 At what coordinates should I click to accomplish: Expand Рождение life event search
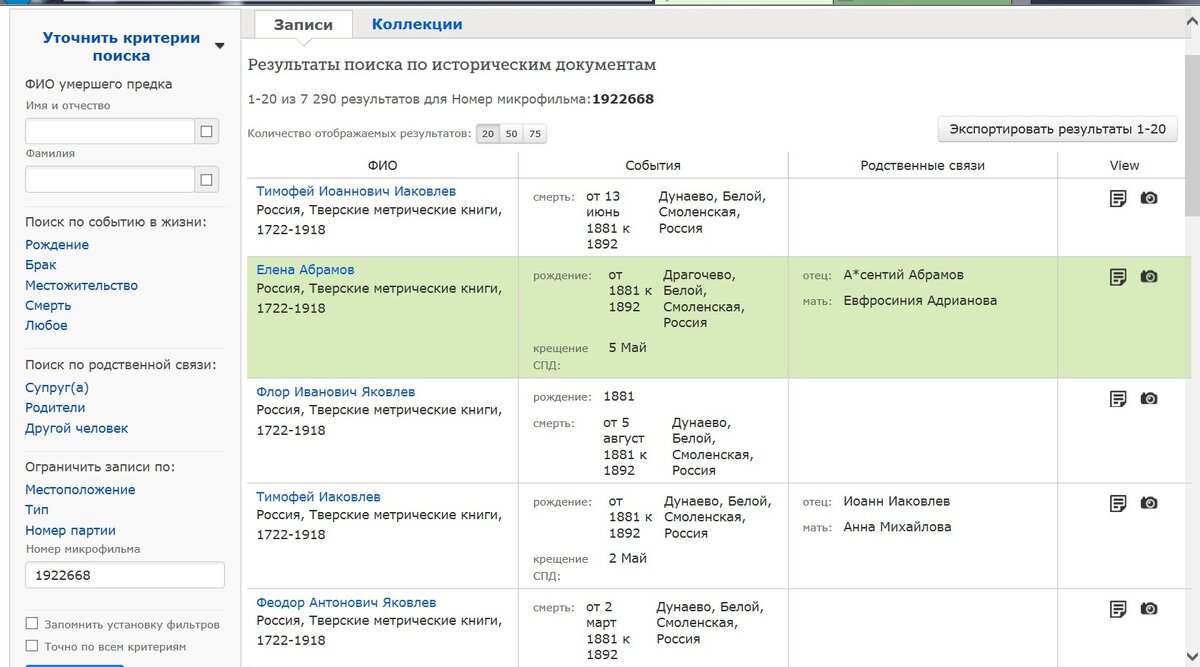[x=57, y=245]
